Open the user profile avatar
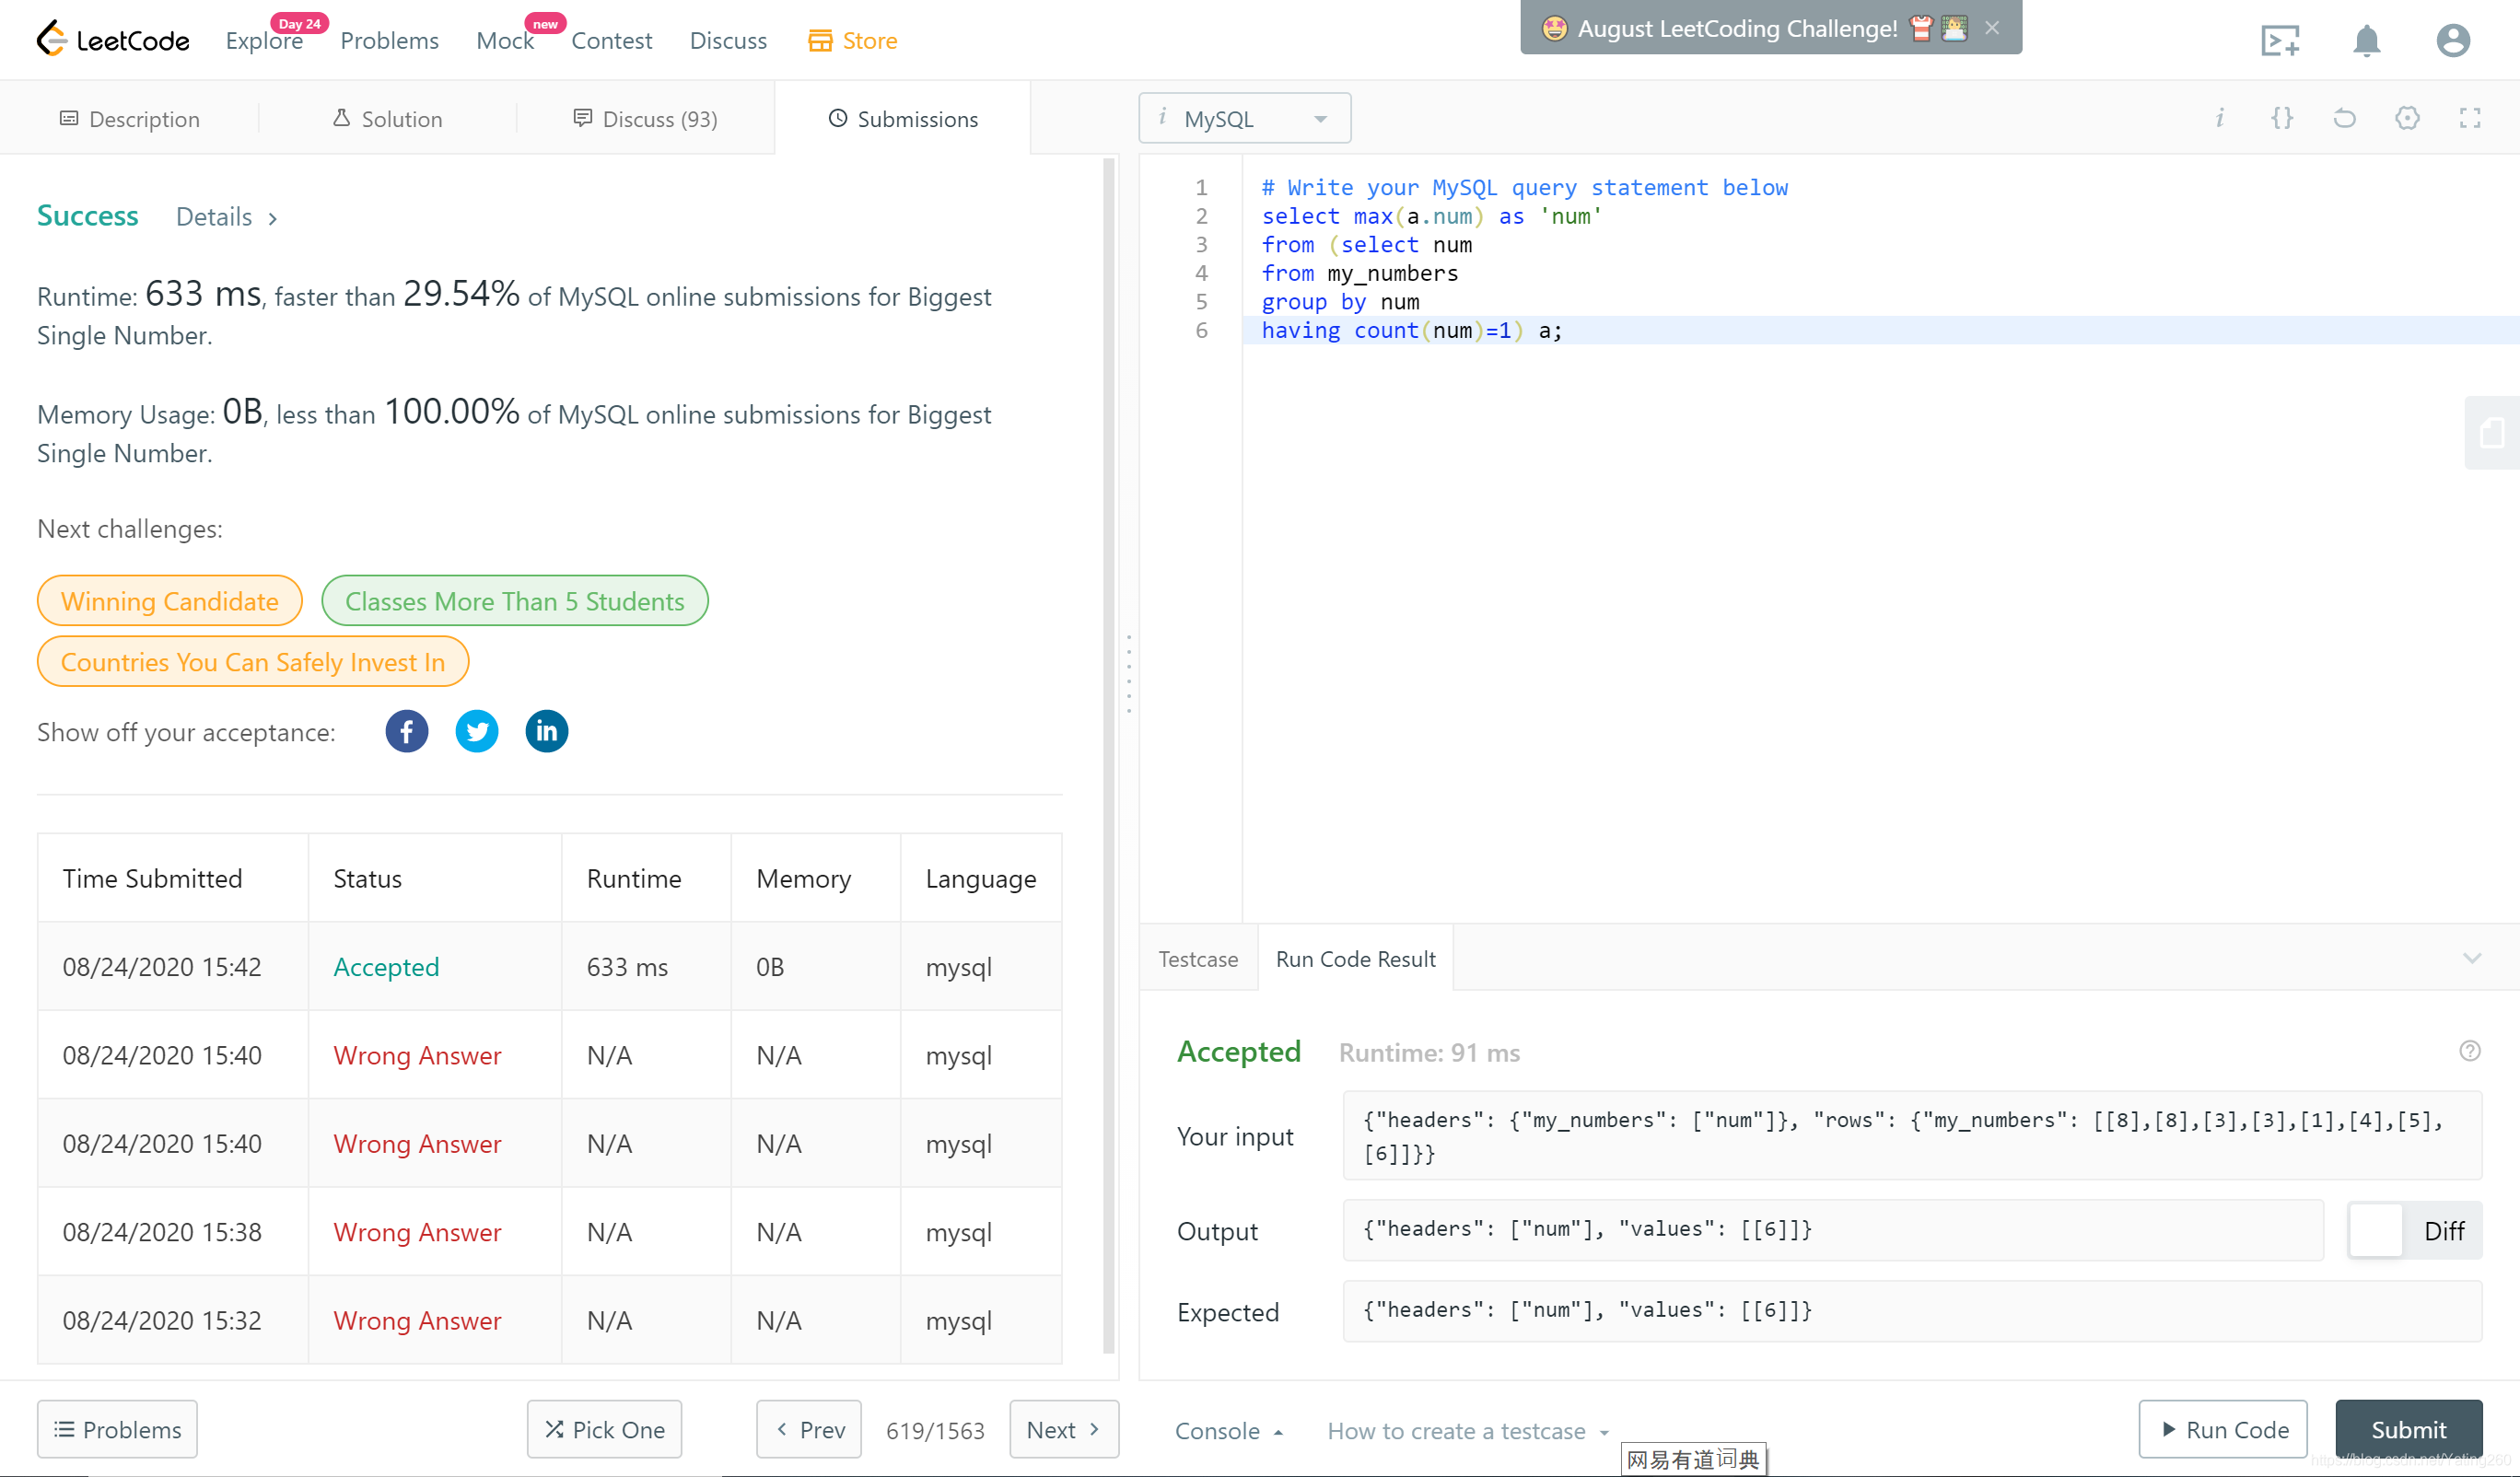This screenshot has width=2520, height=1477. pos(2452,41)
